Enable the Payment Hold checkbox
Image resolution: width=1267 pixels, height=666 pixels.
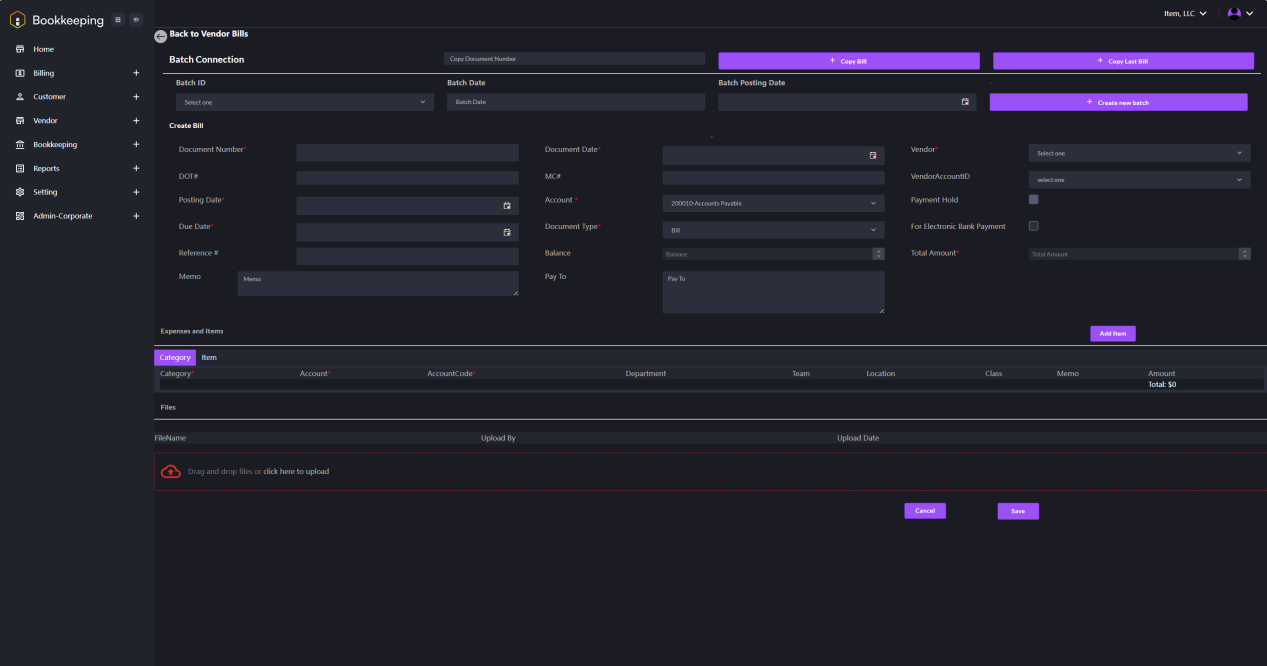1033,199
